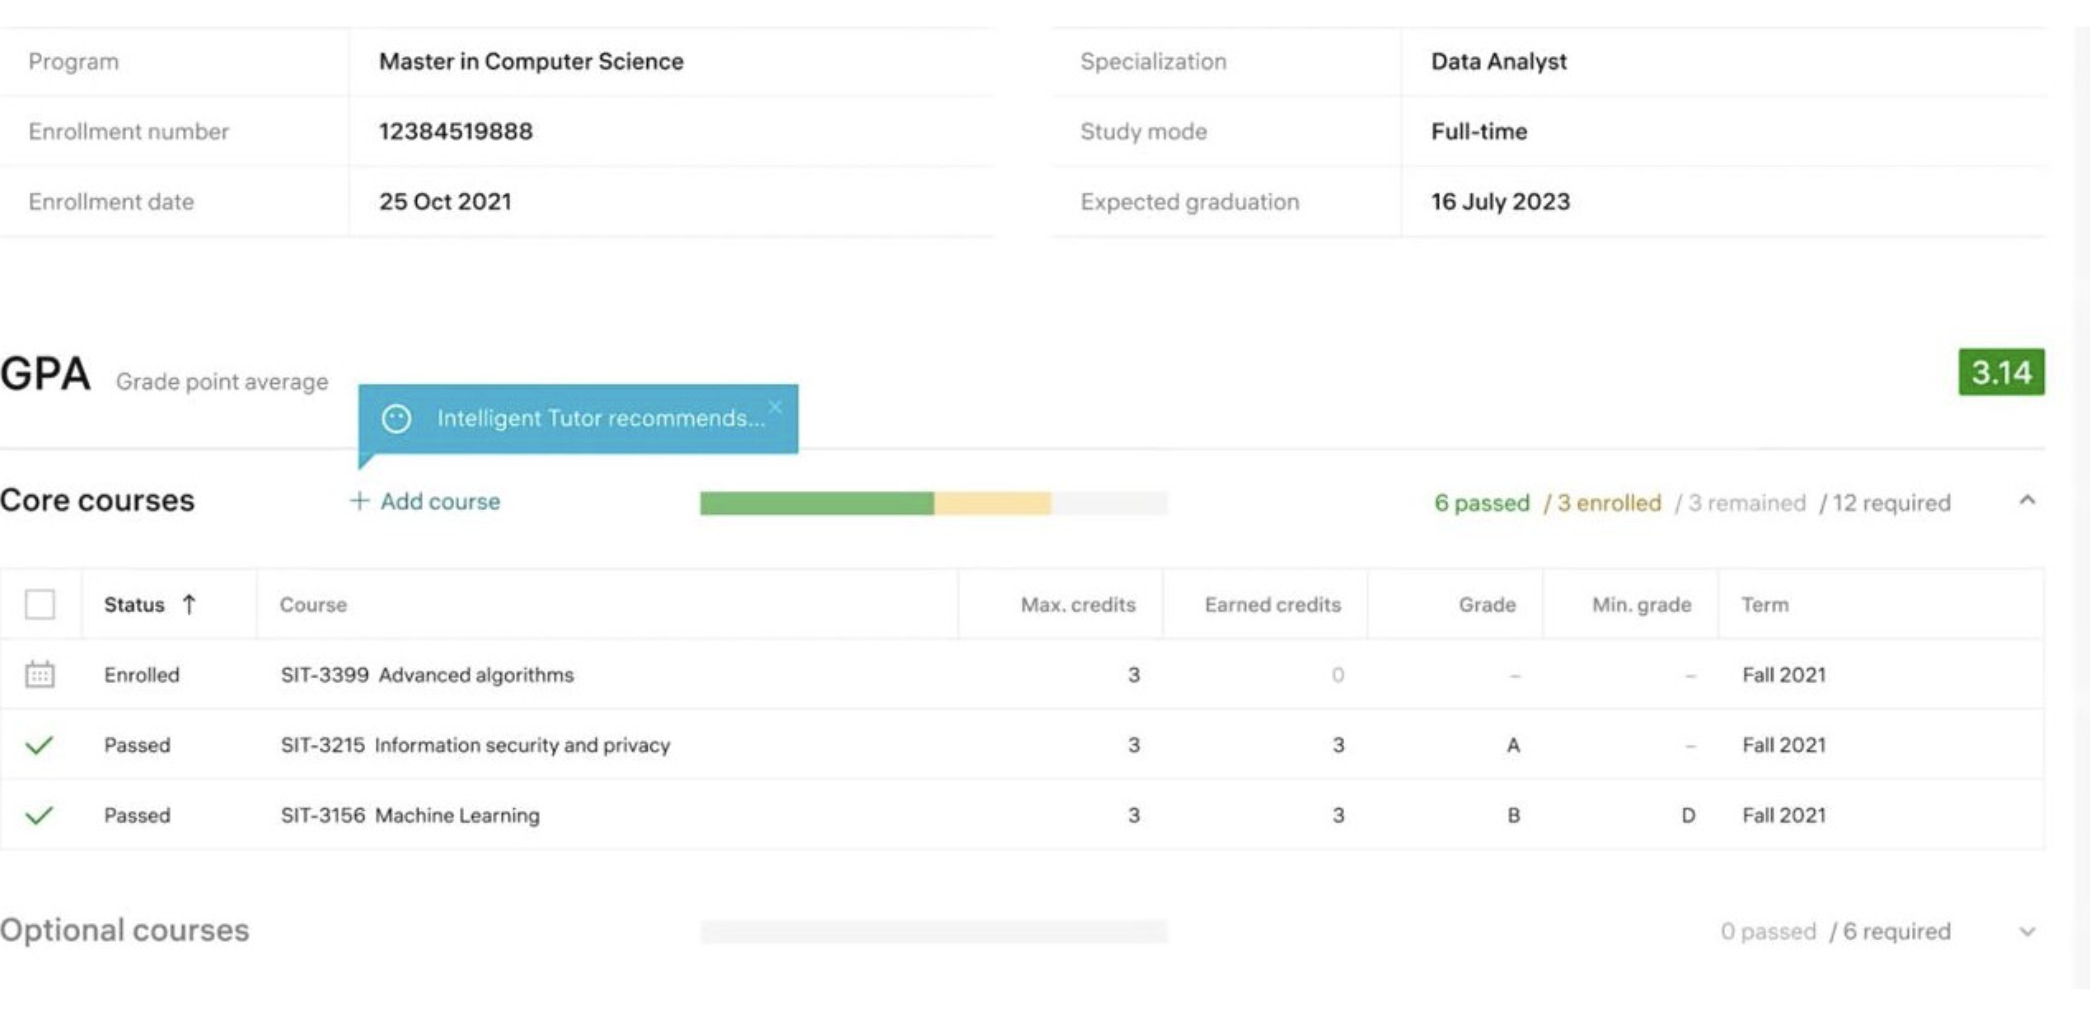This screenshot has width=2090, height=1024.
Task: Click the green checkmark for Information security
Action: coord(39,745)
